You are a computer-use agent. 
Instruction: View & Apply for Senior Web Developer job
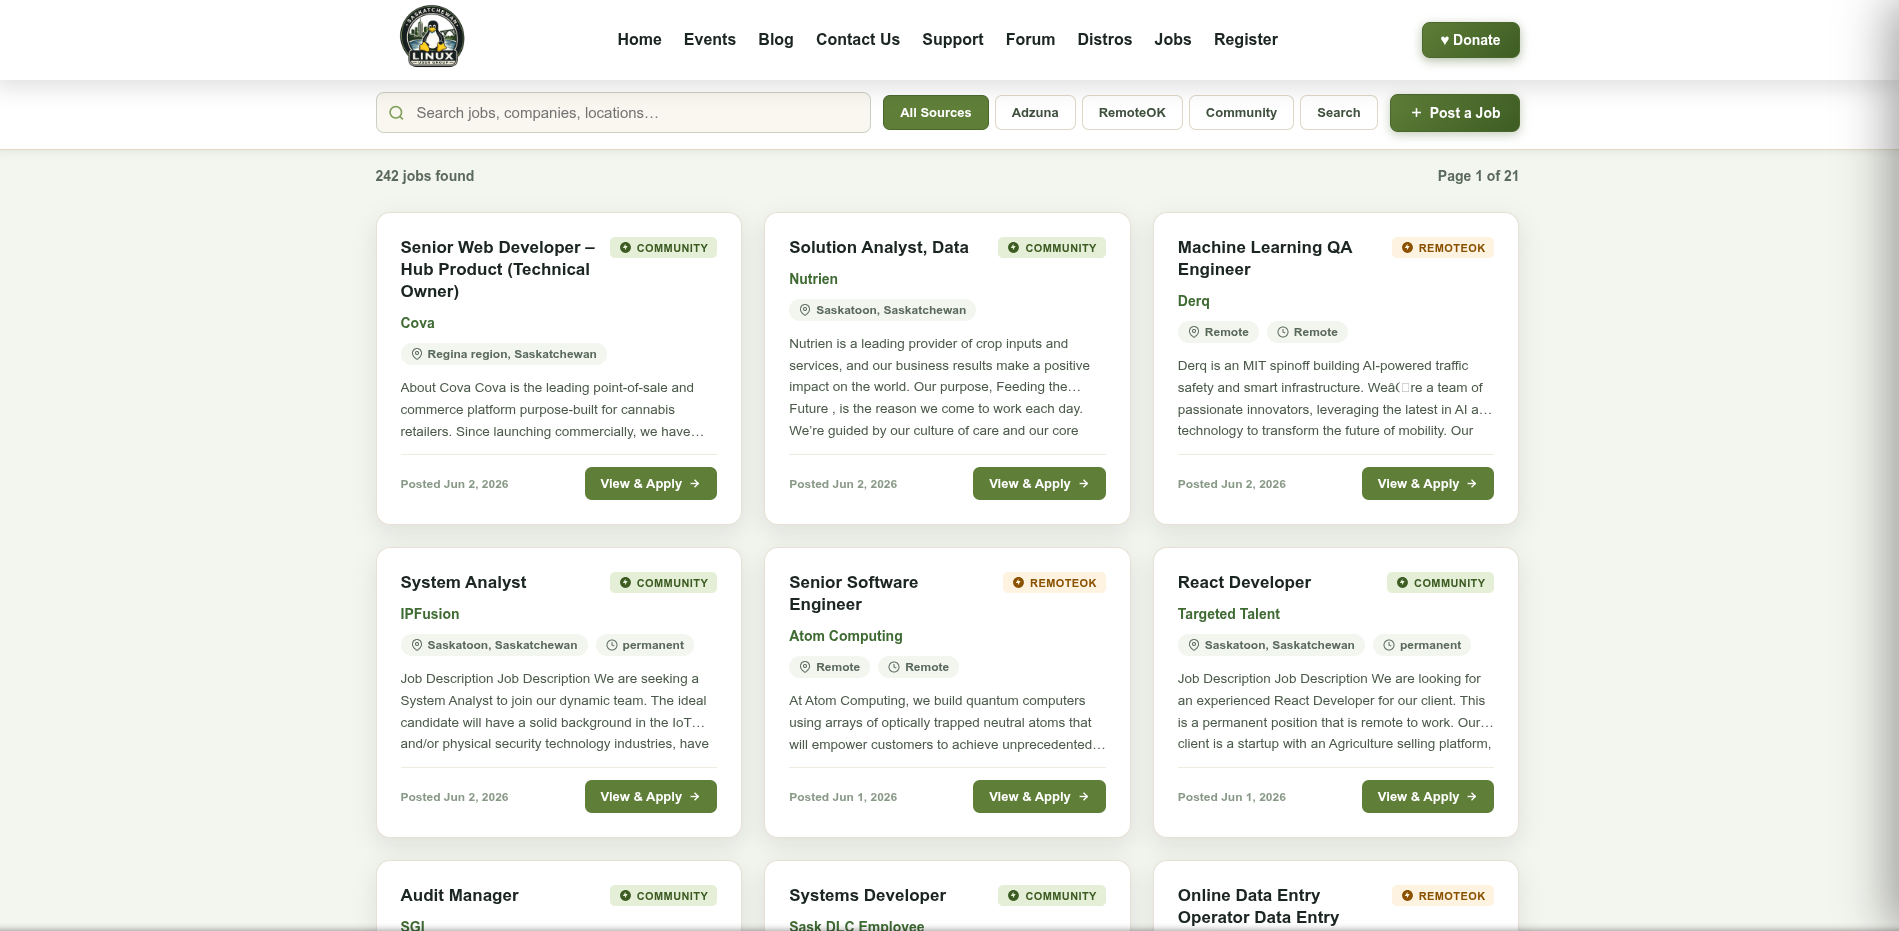[651, 484]
